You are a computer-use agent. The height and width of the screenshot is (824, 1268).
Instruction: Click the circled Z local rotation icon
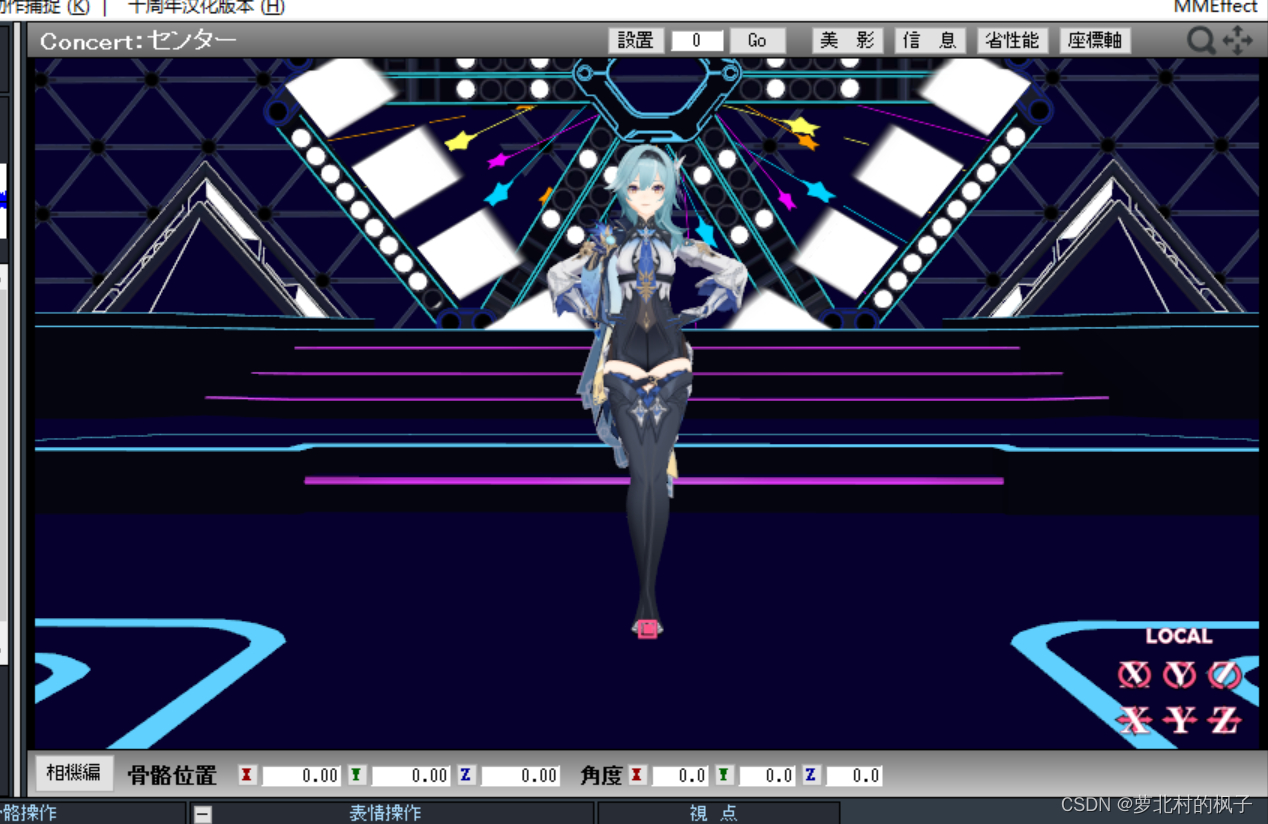[x=1224, y=675]
